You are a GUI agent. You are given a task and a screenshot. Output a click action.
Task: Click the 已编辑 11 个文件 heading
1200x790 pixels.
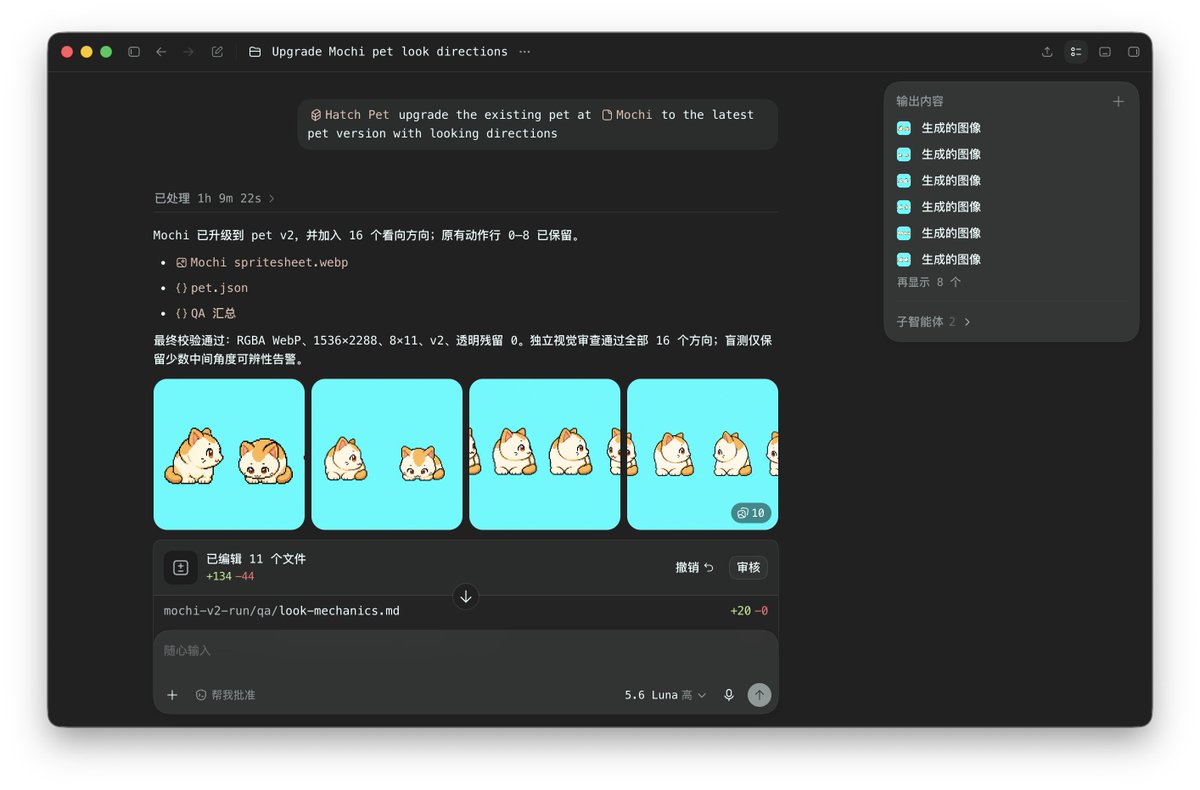tap(256, 559)
